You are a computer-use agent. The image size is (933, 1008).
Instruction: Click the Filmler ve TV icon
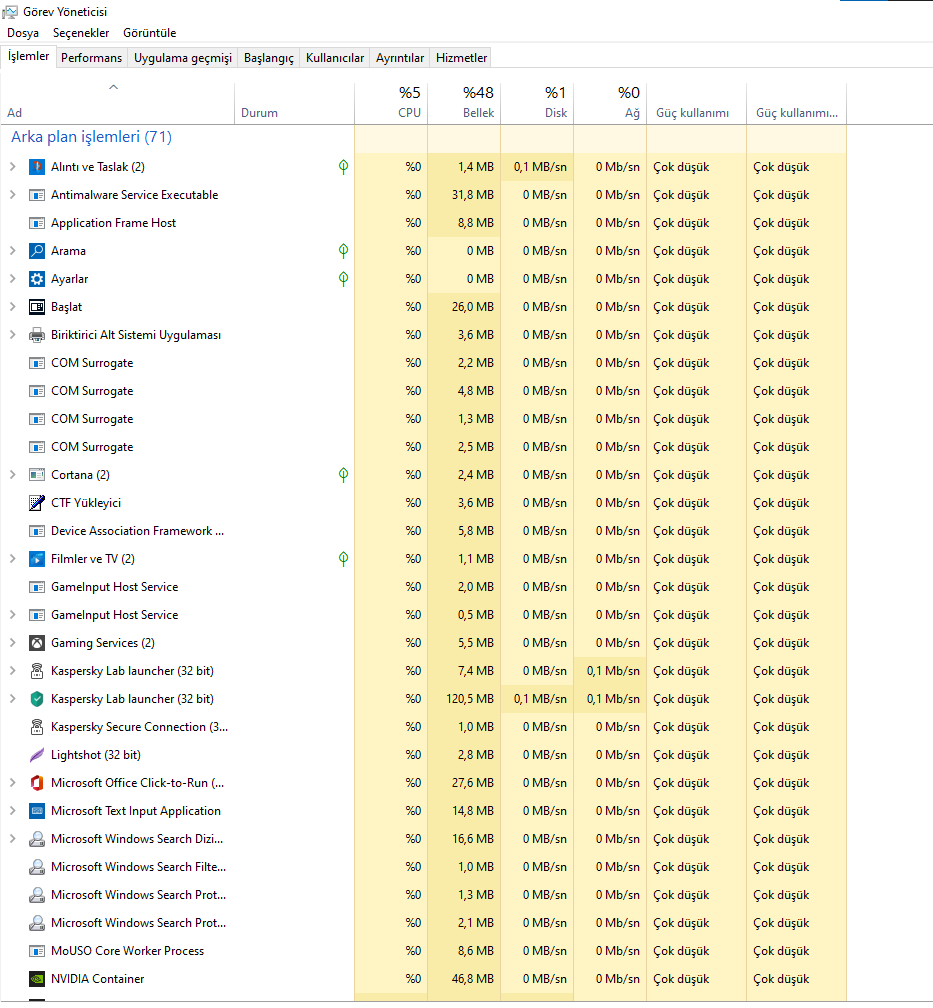[37, 559]
